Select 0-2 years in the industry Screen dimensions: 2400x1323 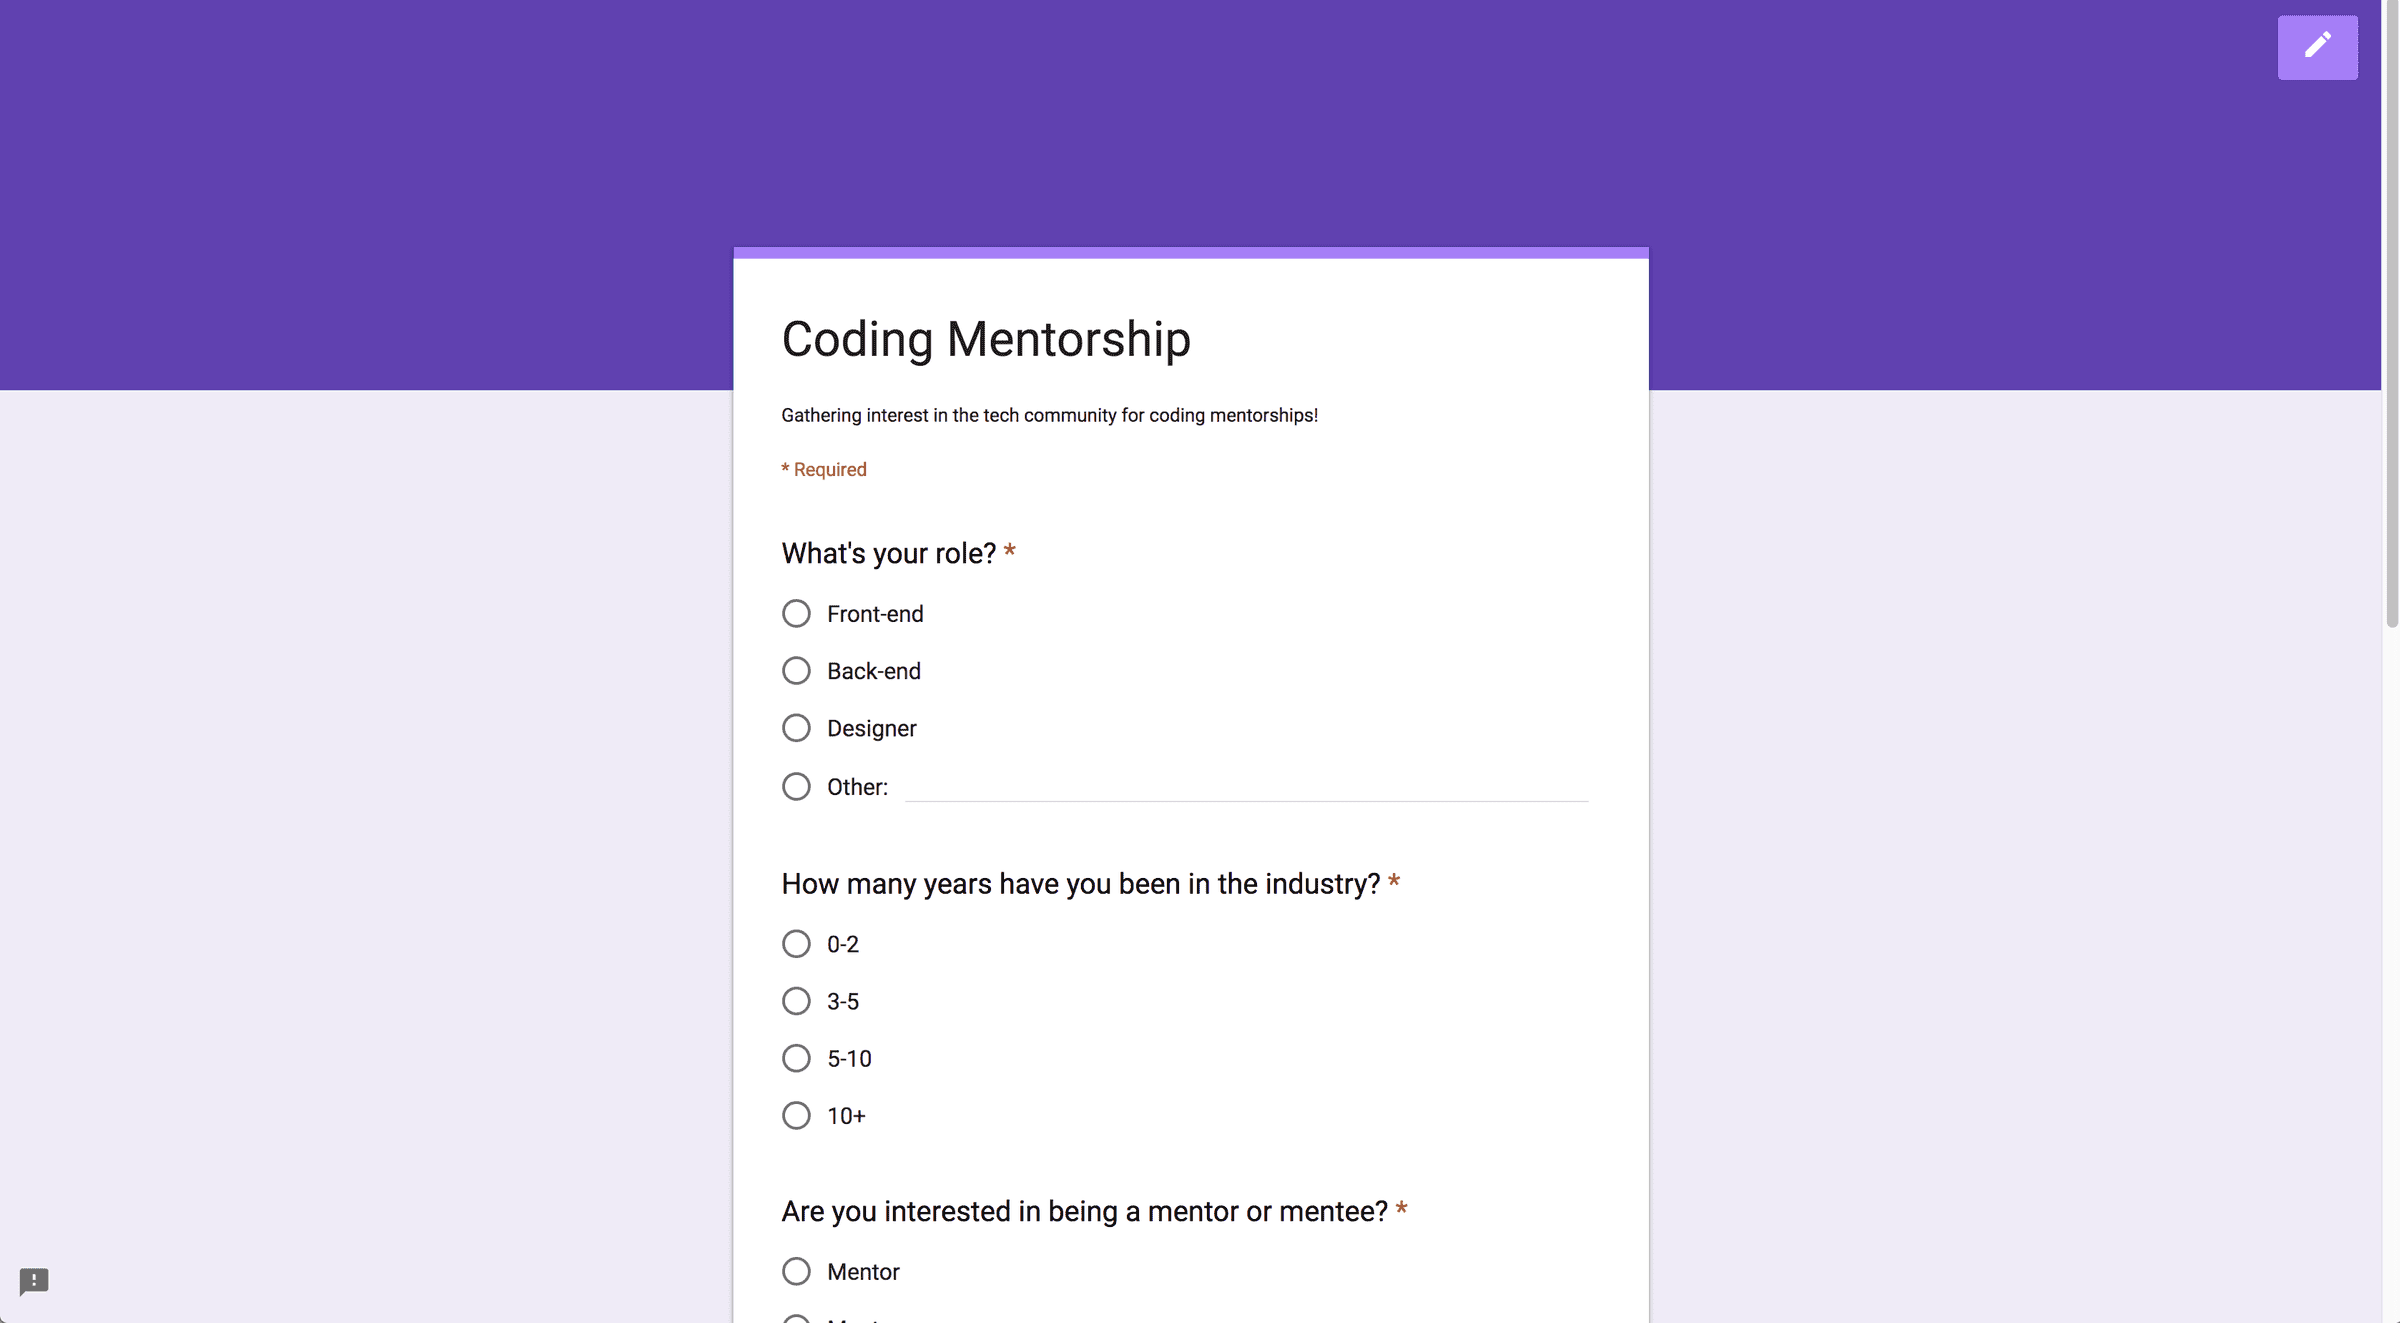pyautogui.click(x=796, y=943)
